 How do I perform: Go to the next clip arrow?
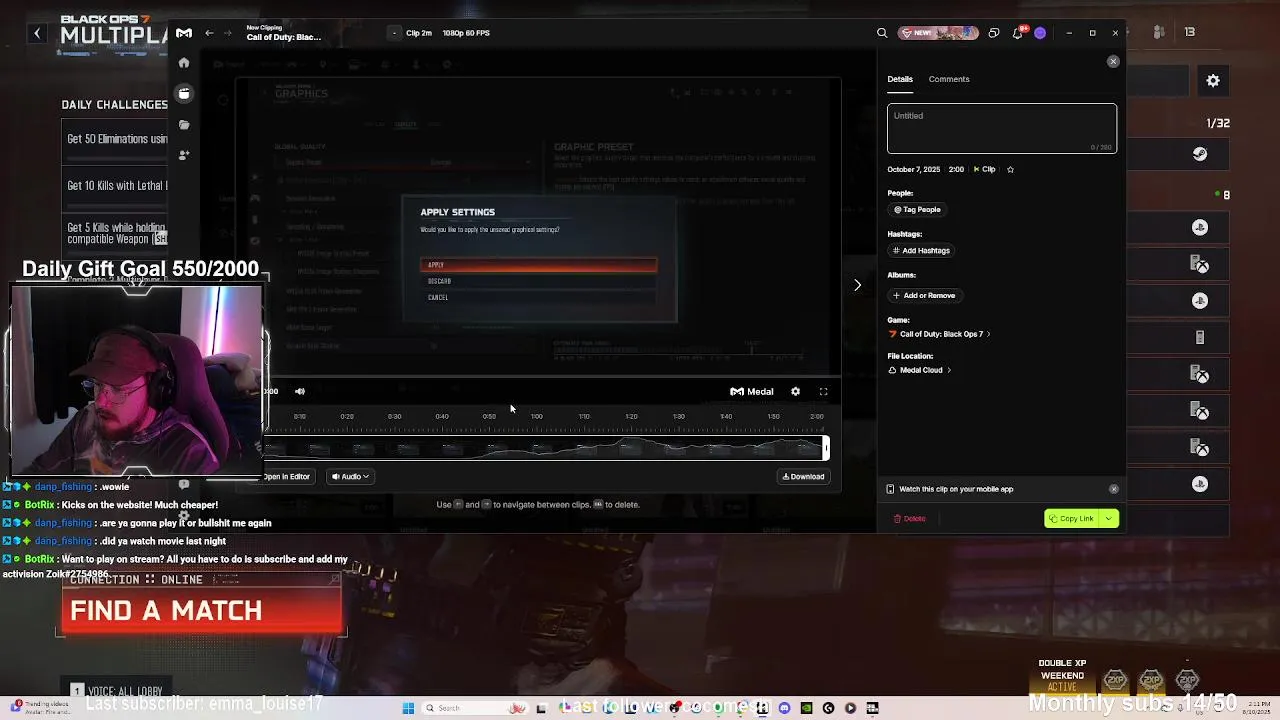pyautogui.click(x=857, y=285)
